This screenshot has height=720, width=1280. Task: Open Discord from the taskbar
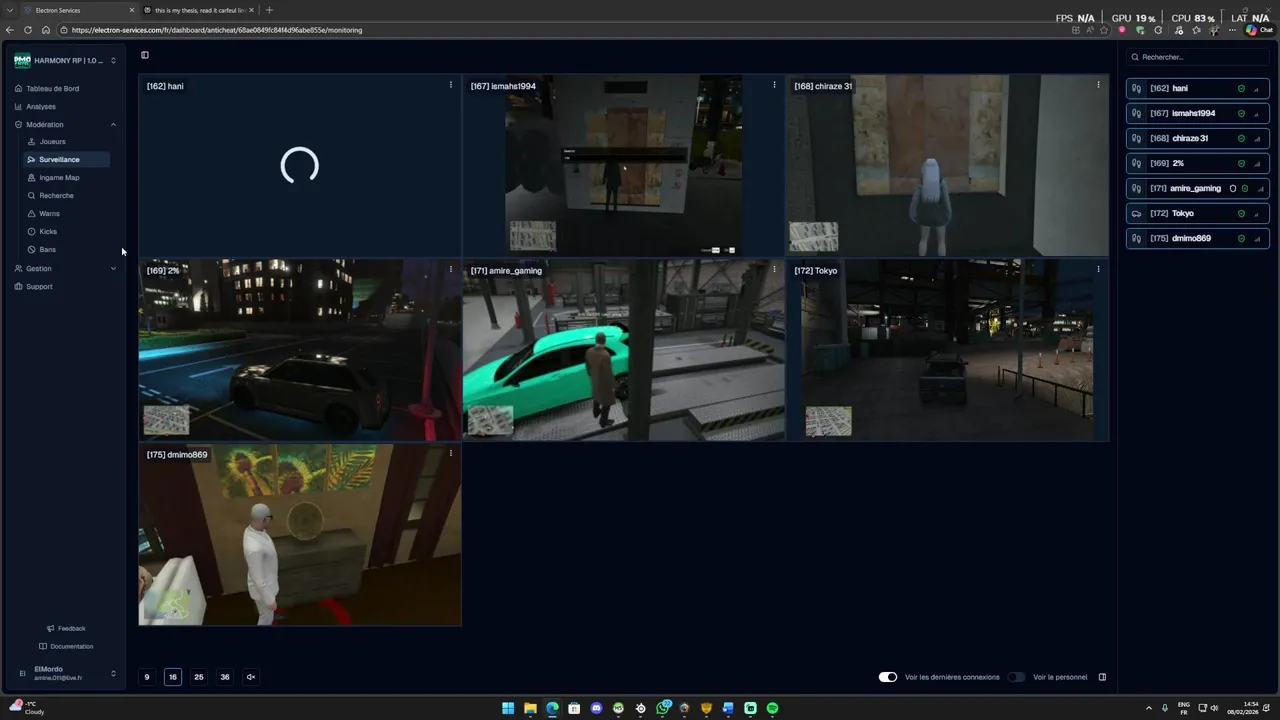(x=596, y=708)
